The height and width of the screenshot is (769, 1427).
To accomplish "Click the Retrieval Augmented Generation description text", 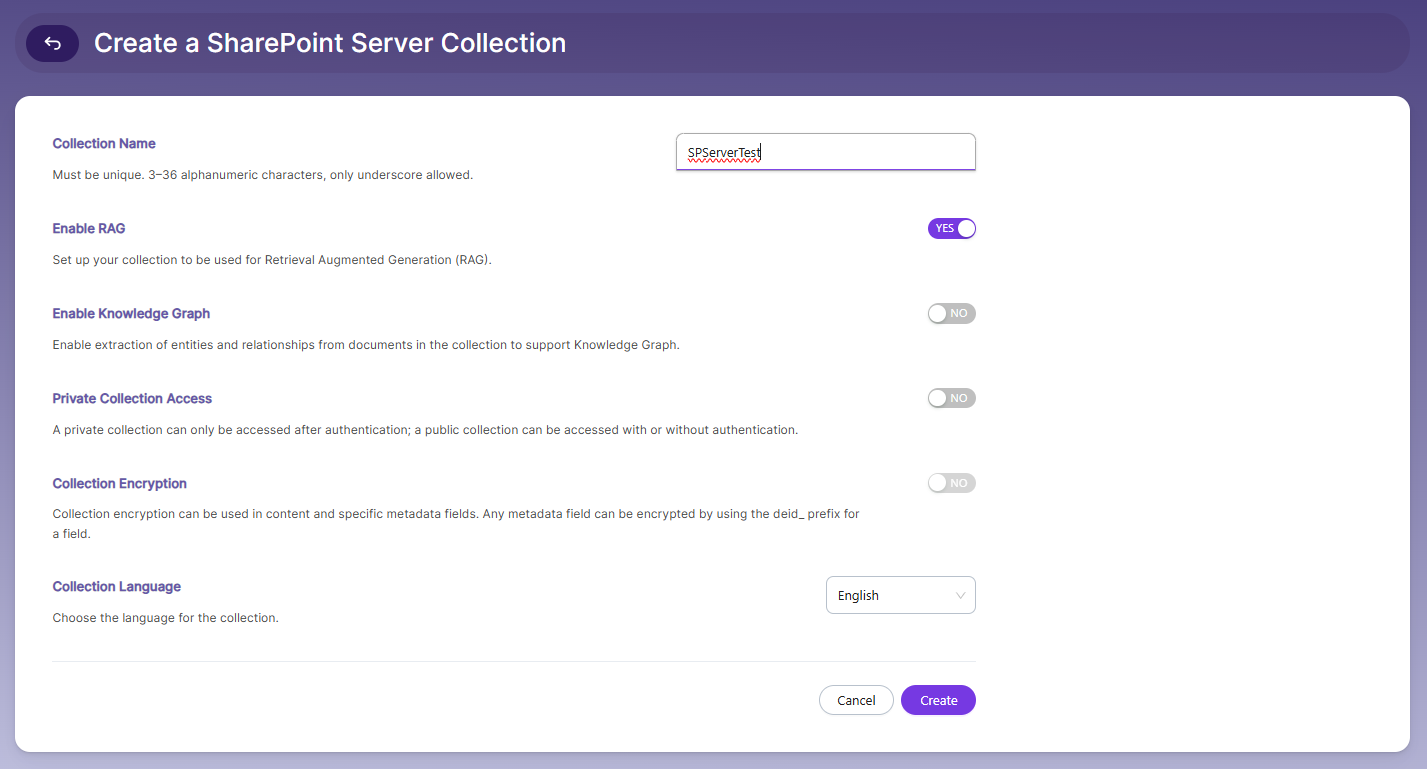I will click(272, 260).
